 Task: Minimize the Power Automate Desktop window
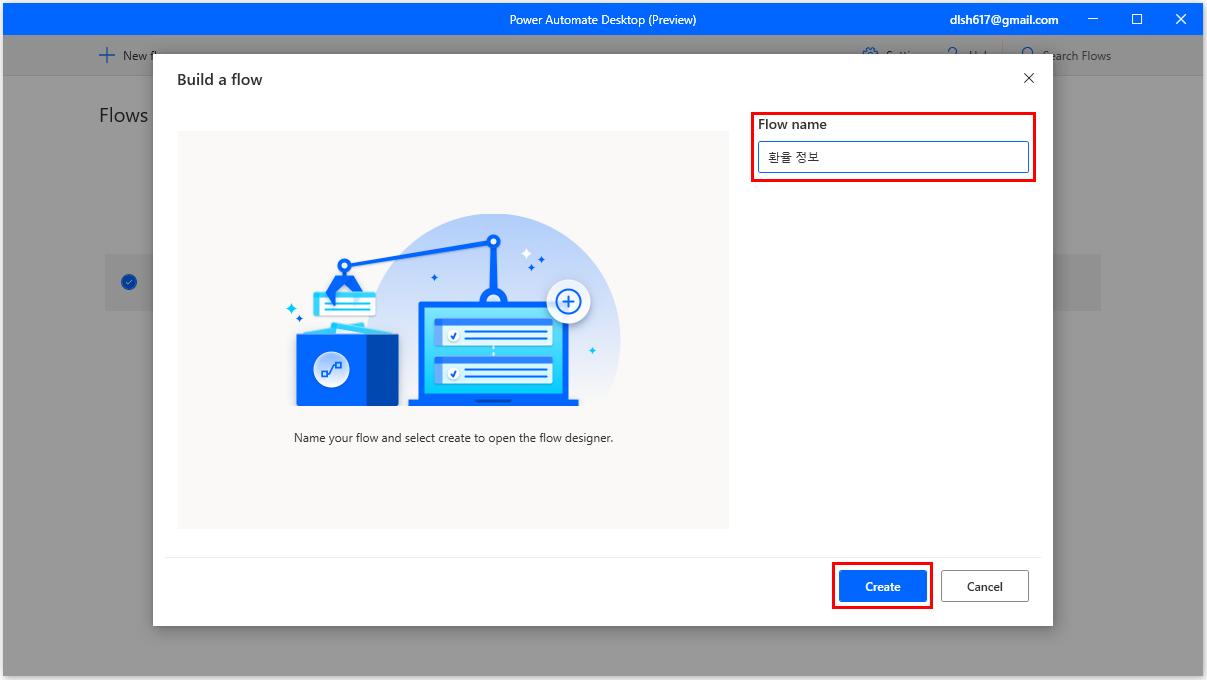1092,19
